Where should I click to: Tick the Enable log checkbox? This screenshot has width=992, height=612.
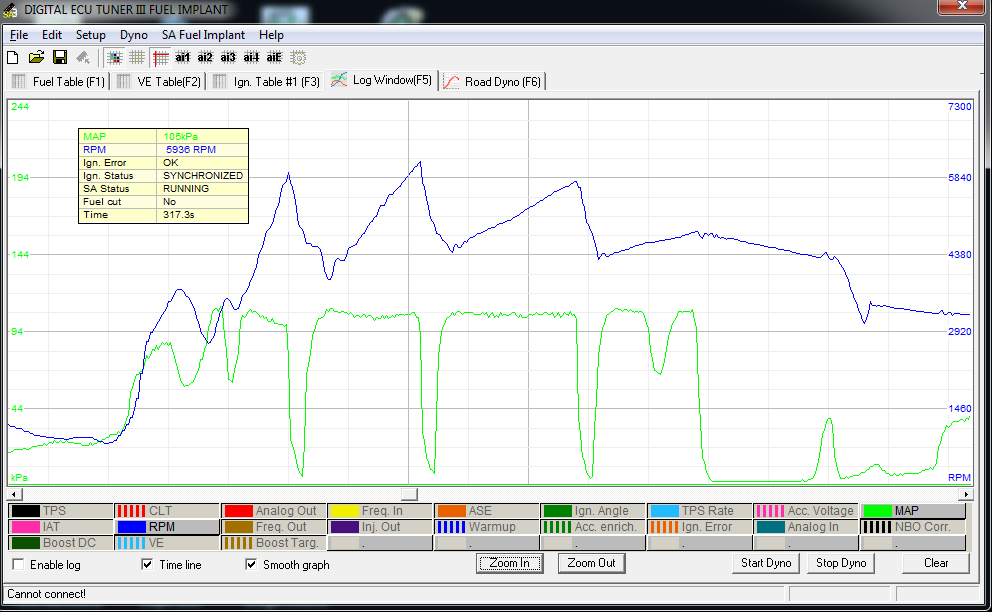[18, 565]
